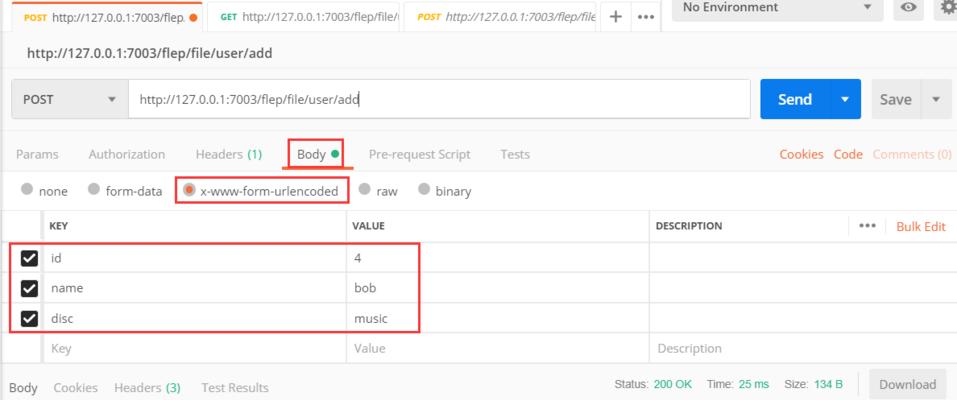
Task: Open the Cookies link
Action: point(801,155)
